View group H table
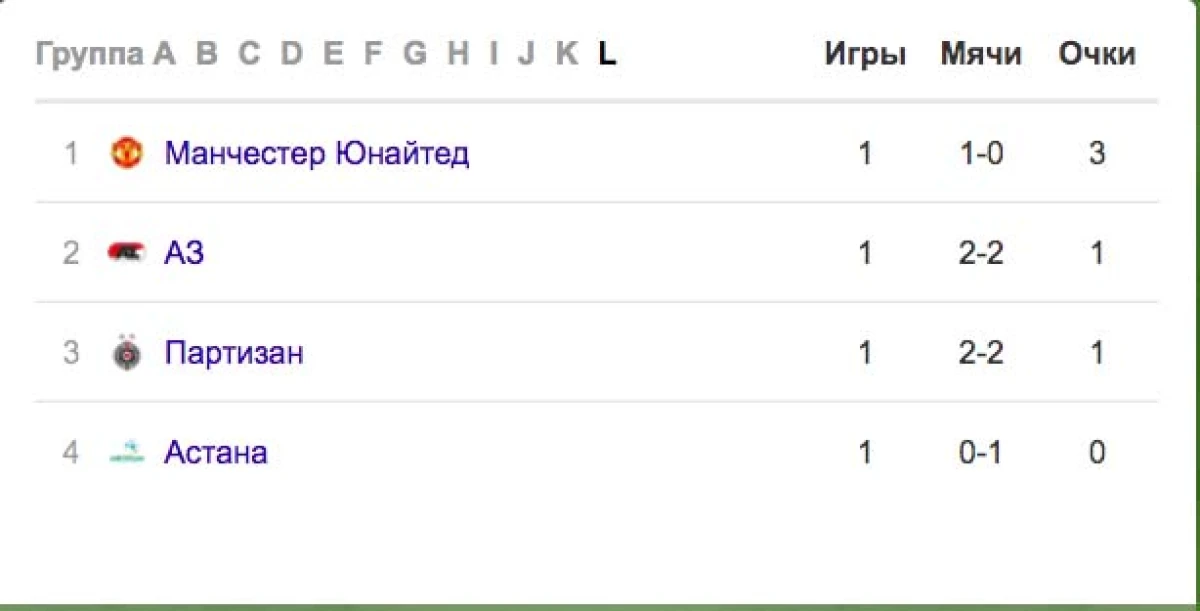 point(457,53)
